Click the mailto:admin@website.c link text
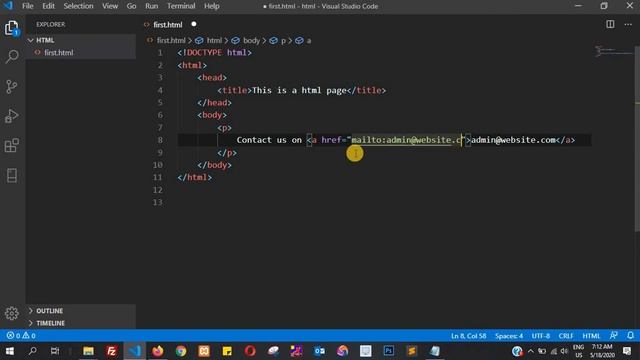The width and height of the screenshot is (640, 360). [x=406, y=140]
